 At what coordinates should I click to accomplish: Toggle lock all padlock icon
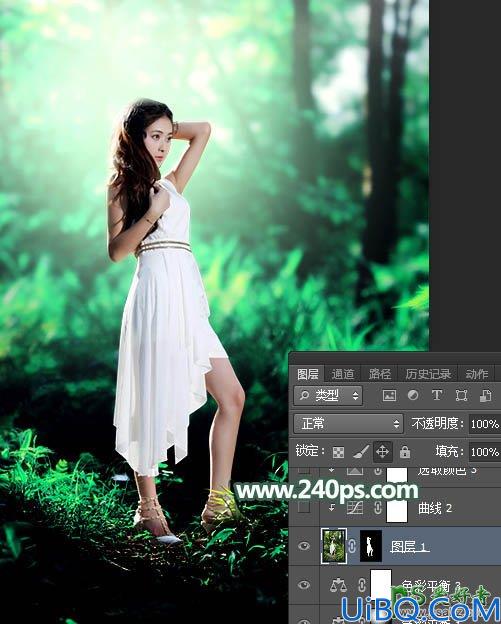click(x=405, y=452)
